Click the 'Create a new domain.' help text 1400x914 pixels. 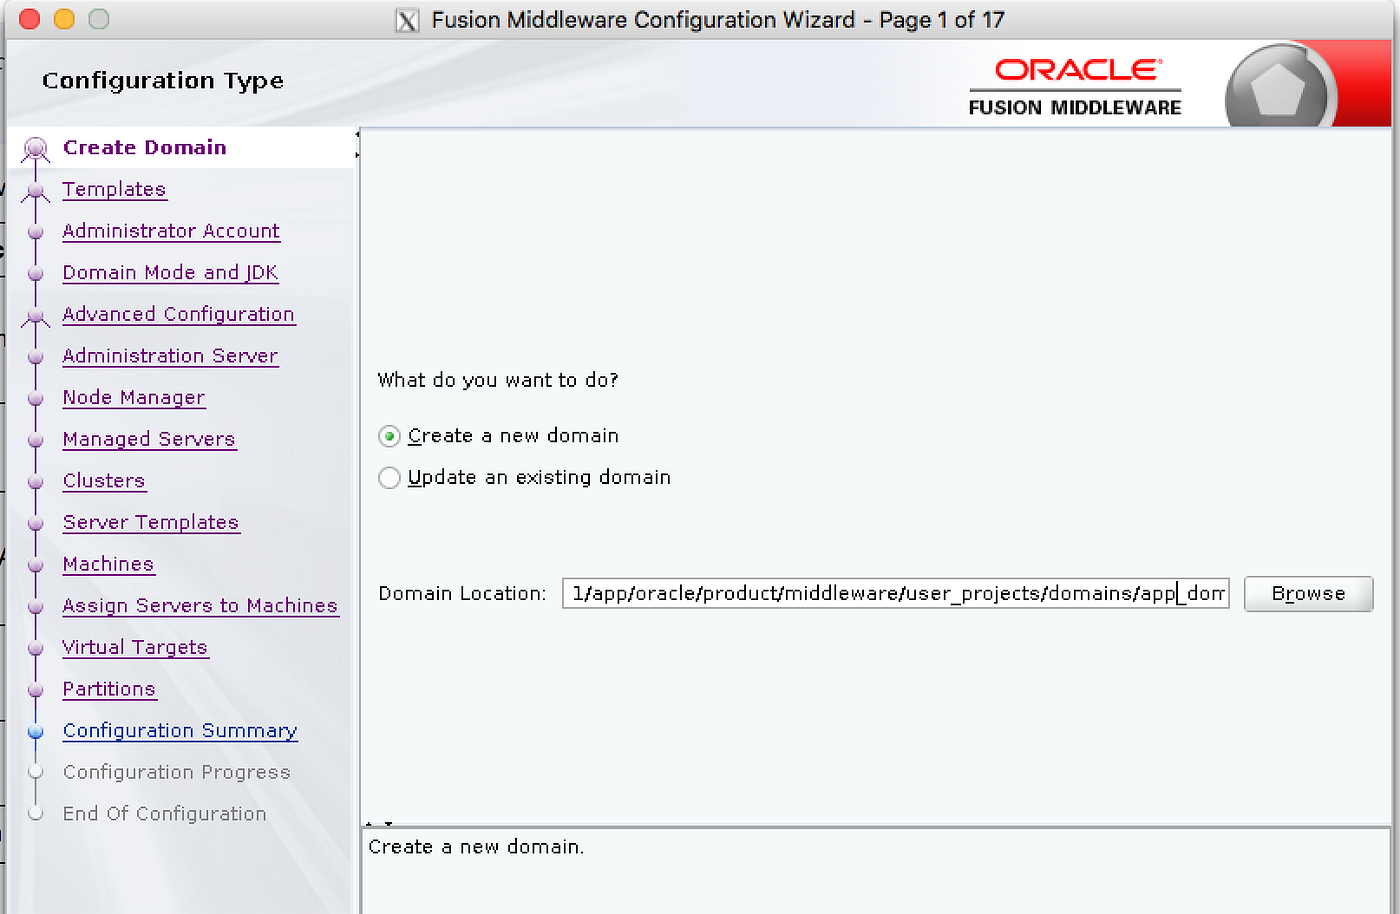[x=476, y=847]
